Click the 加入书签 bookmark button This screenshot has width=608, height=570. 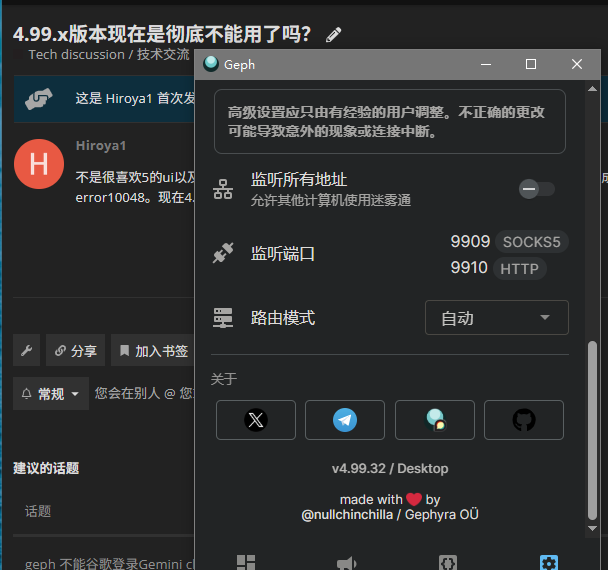click(x=152, y=351)
